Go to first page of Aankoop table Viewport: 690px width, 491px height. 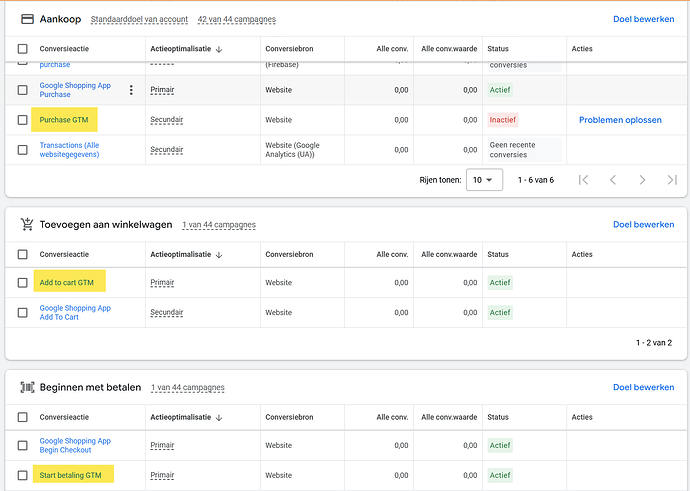click(x=584, y=180)
